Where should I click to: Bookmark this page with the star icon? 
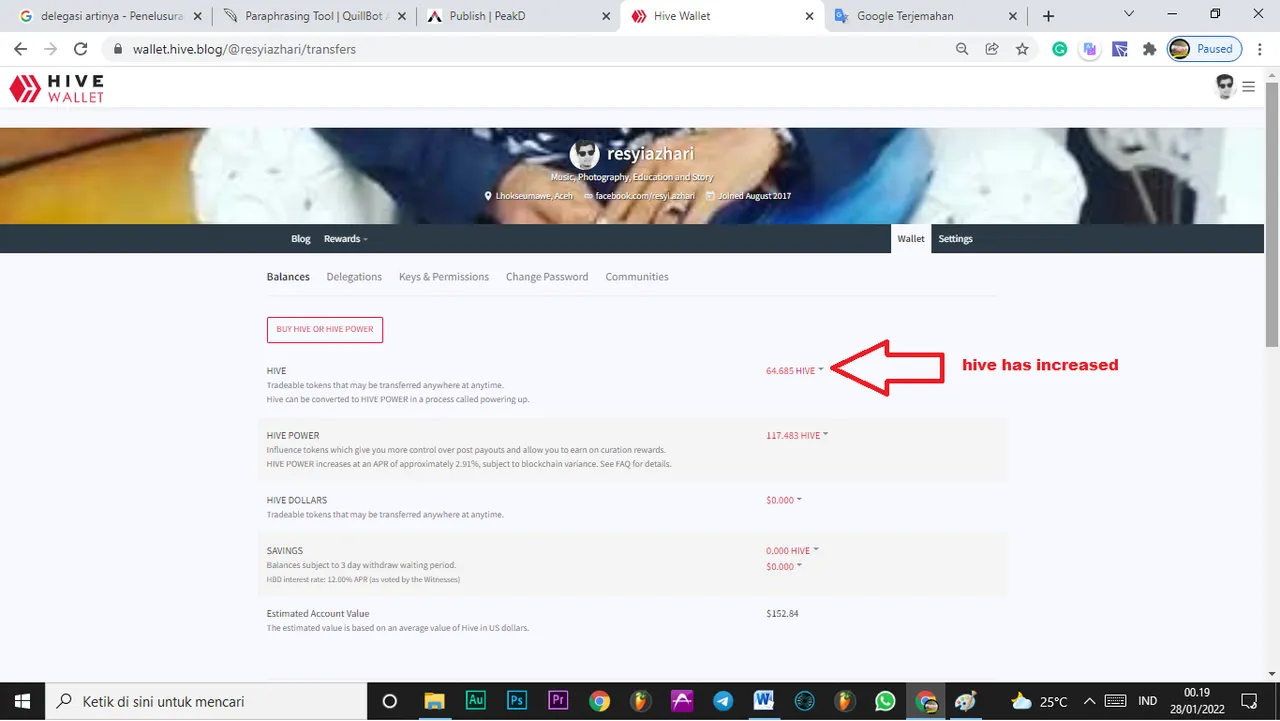(x=1022, y=49)
